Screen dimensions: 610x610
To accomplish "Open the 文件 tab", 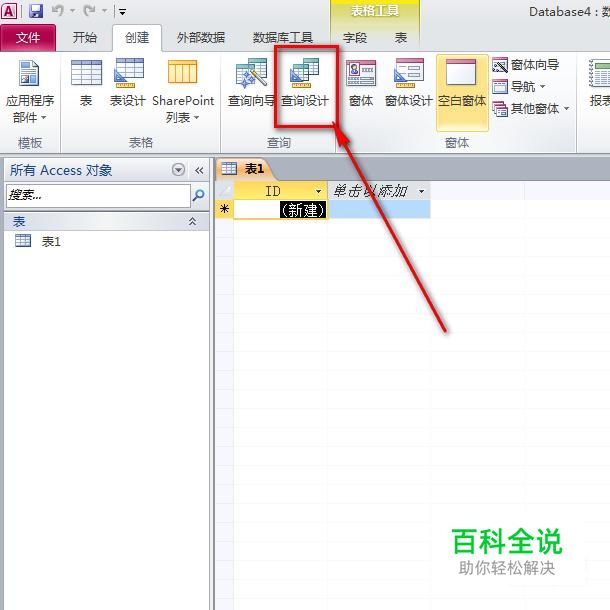I will 28,38.
